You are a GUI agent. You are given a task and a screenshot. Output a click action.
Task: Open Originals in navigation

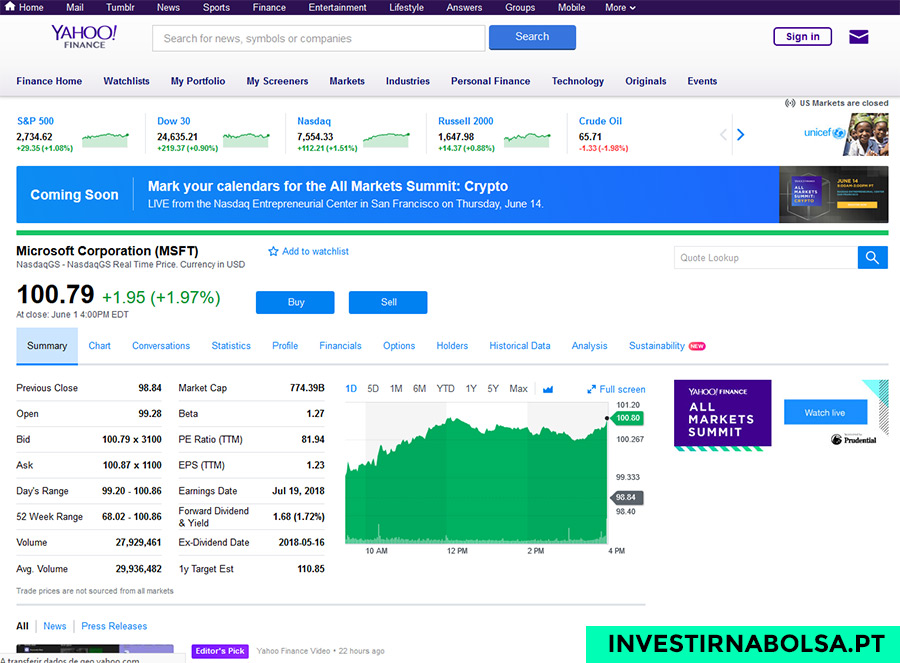click(646, 81)
